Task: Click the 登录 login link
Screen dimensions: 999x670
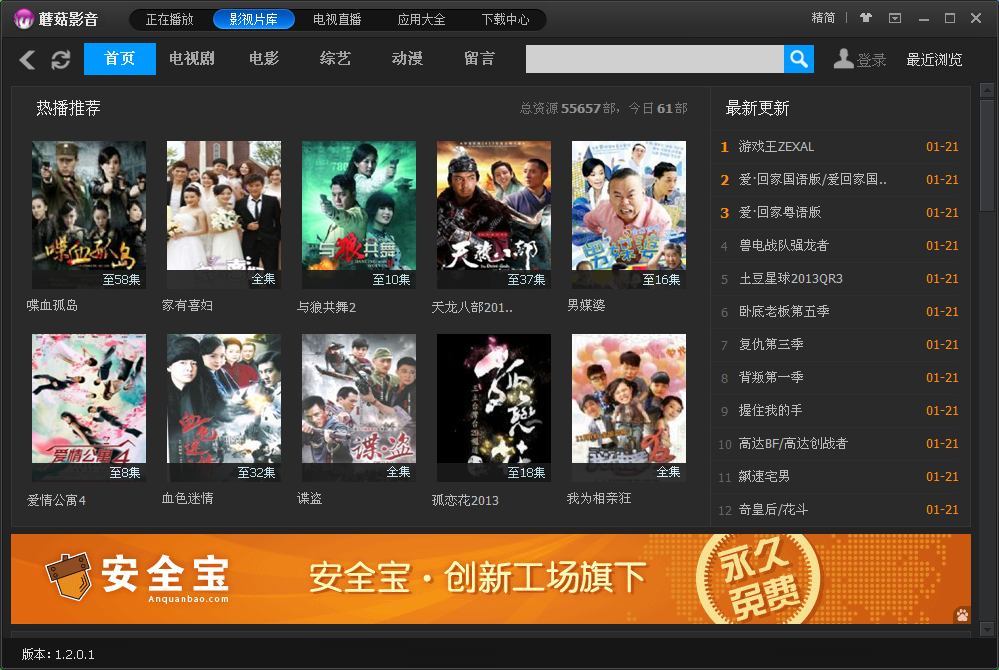Action: 872,60
